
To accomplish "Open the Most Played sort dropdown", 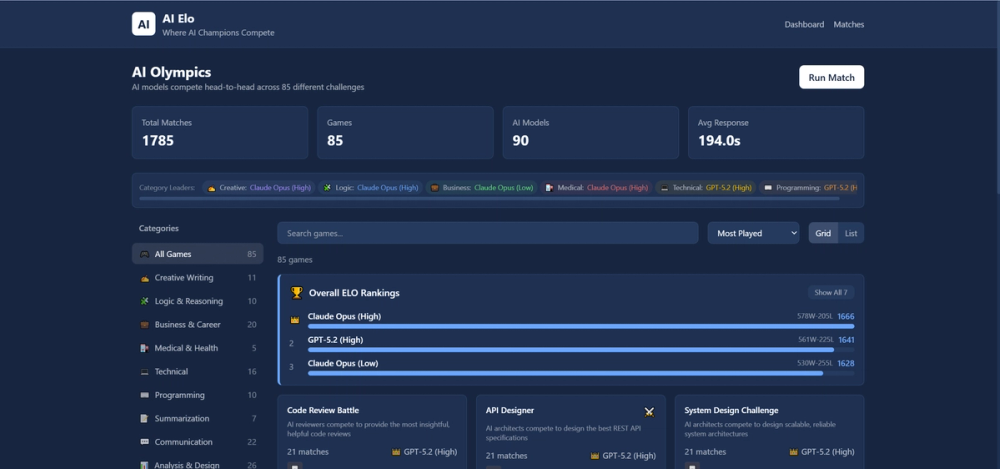I will pos(753,233).
